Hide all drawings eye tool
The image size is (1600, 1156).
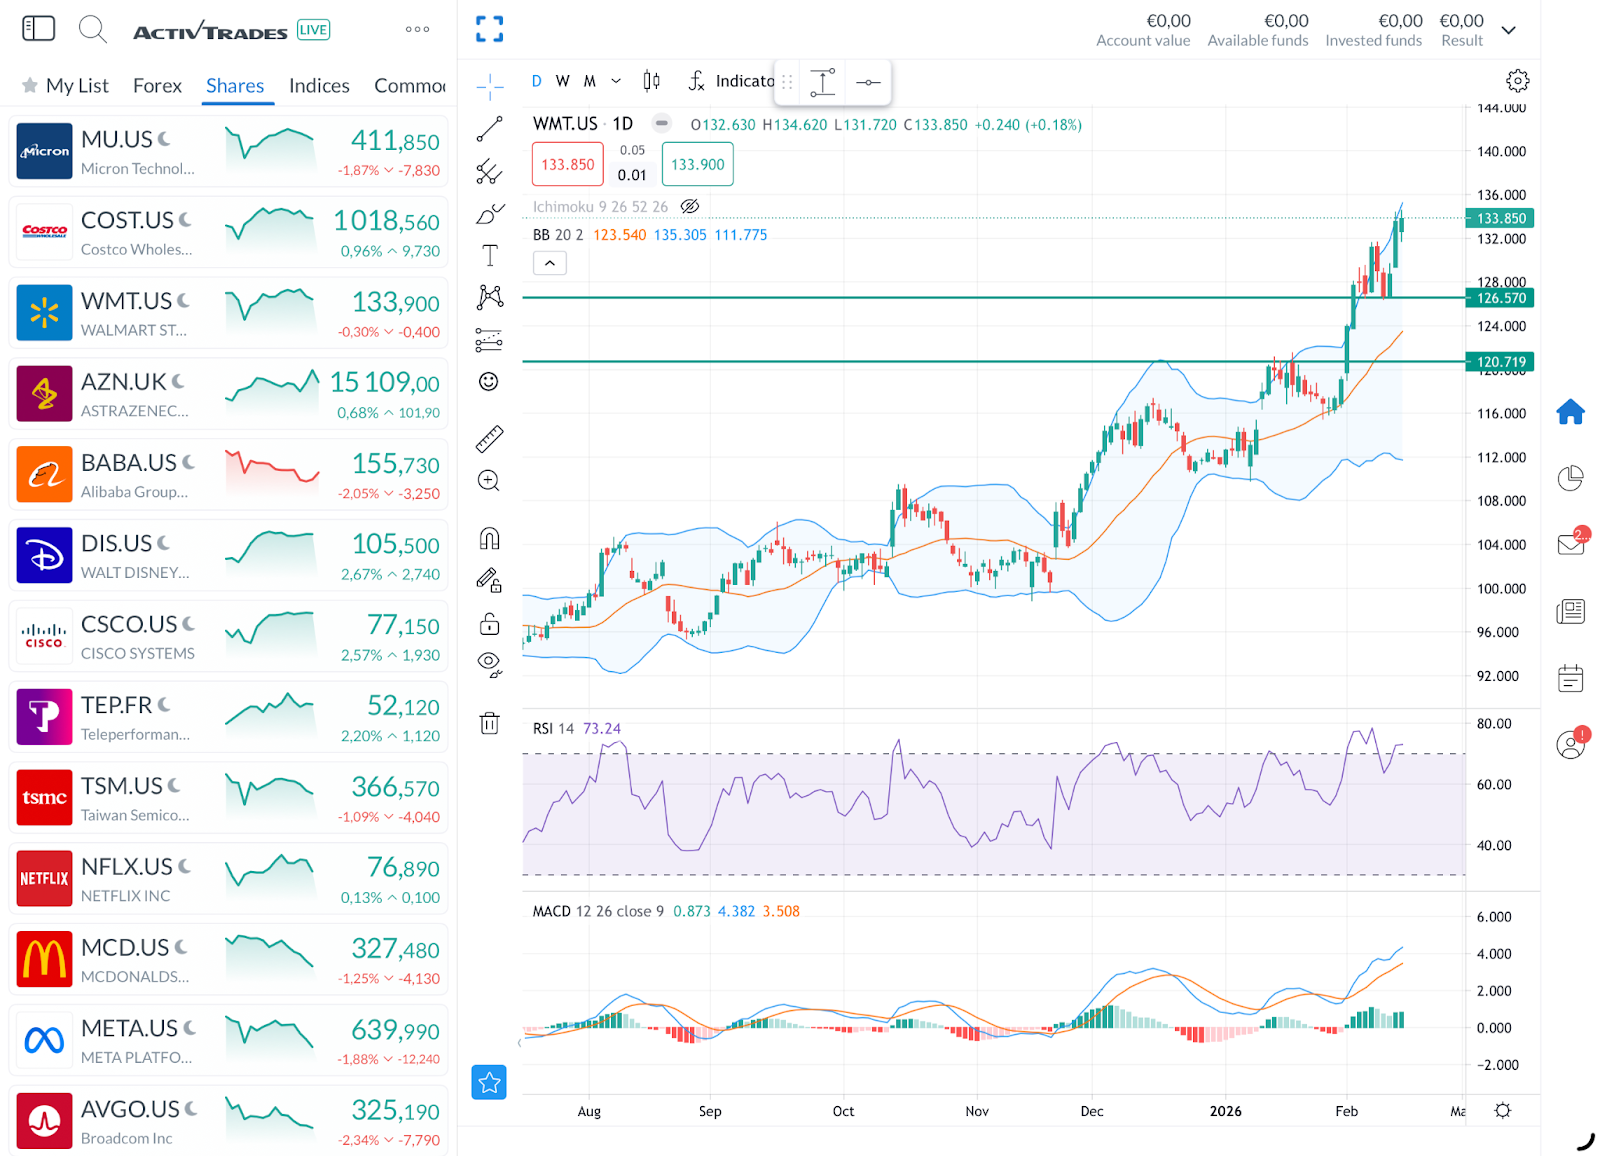[x=489, y=665]
